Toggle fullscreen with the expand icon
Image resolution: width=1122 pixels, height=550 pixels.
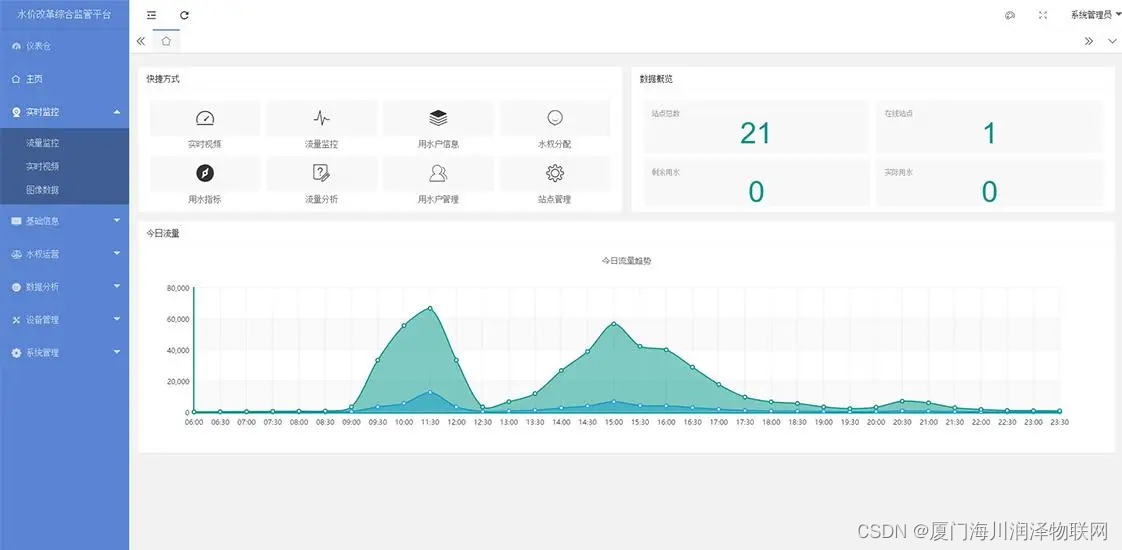pos(1043,15)
